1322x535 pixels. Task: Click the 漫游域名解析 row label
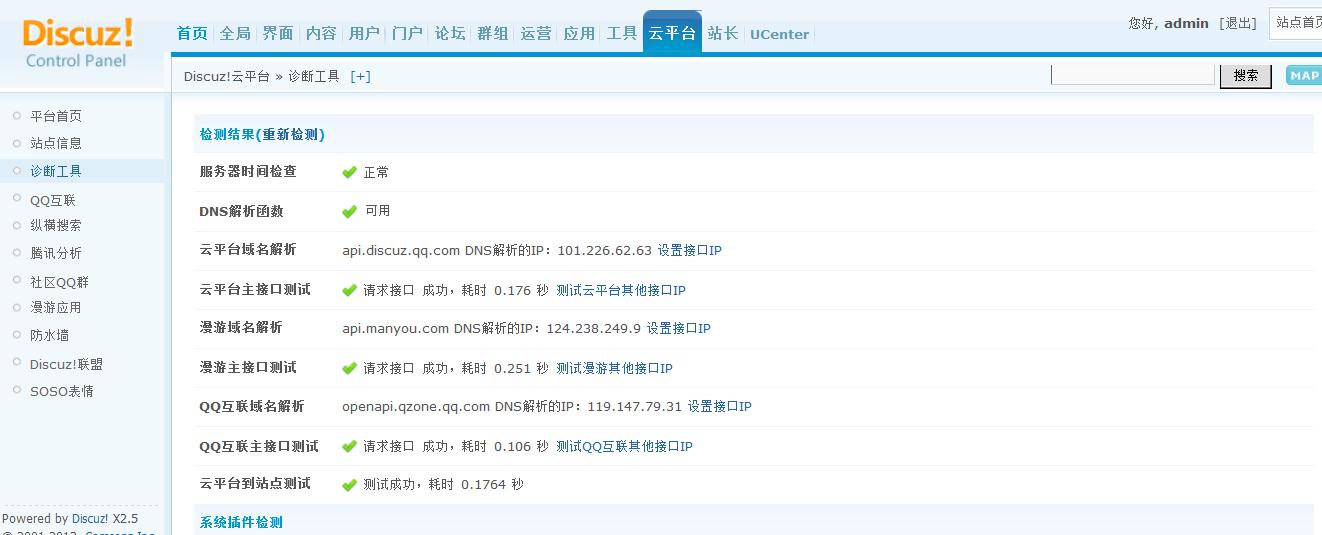point(241,327)
